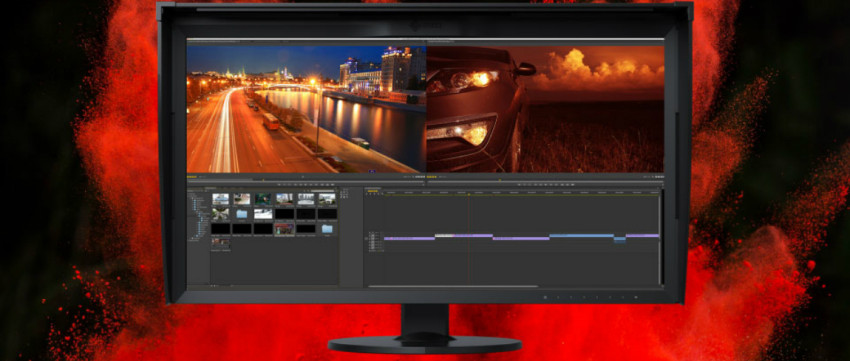Select the lone dark reddish thumbnail in the bottom row
The height and width of the screenshot is (361, 850).
221,243
